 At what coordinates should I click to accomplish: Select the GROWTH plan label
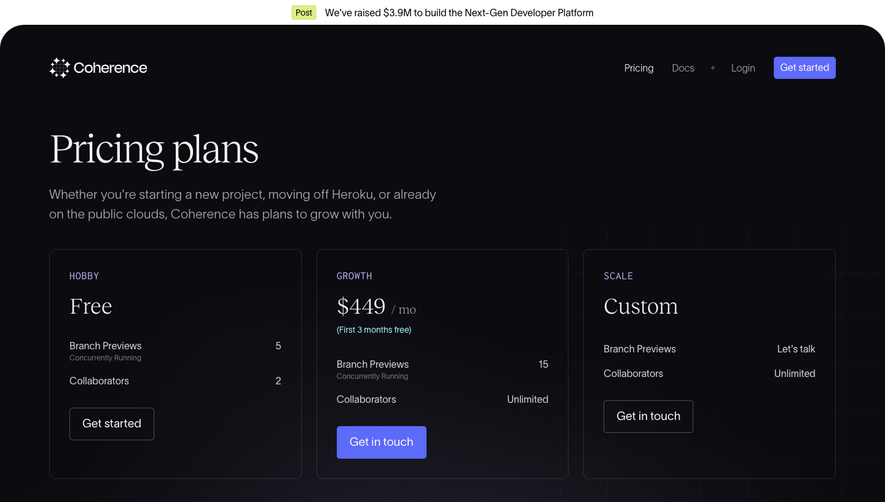[354, 276]
